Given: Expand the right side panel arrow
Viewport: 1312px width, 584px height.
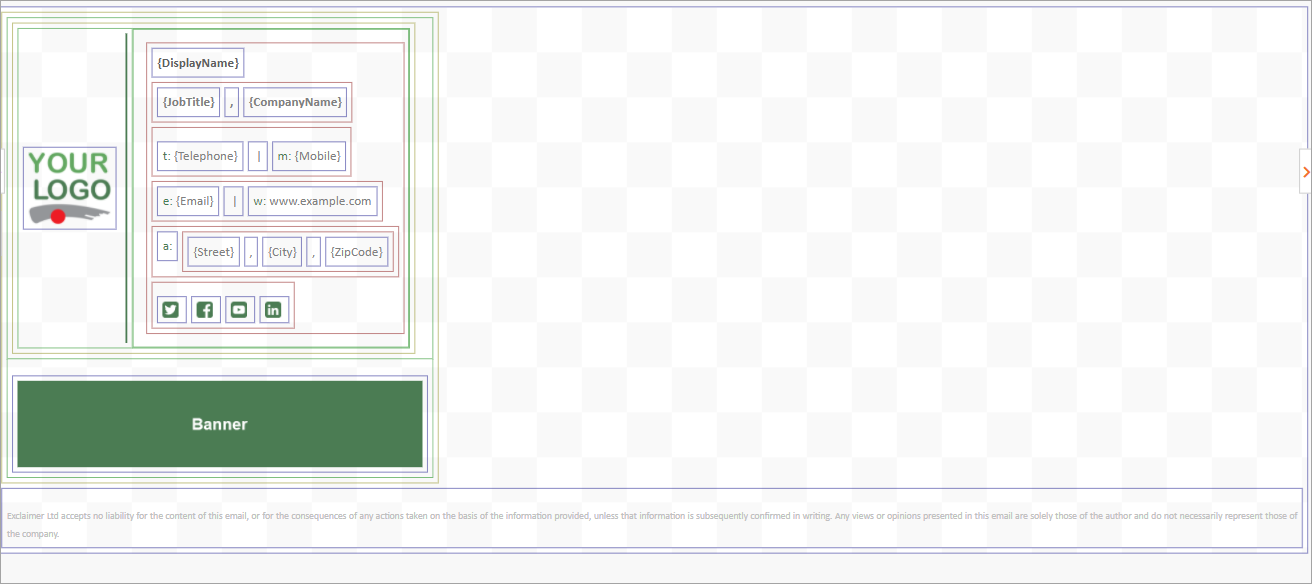Looking at the screenshot, I should point(1305,172).
